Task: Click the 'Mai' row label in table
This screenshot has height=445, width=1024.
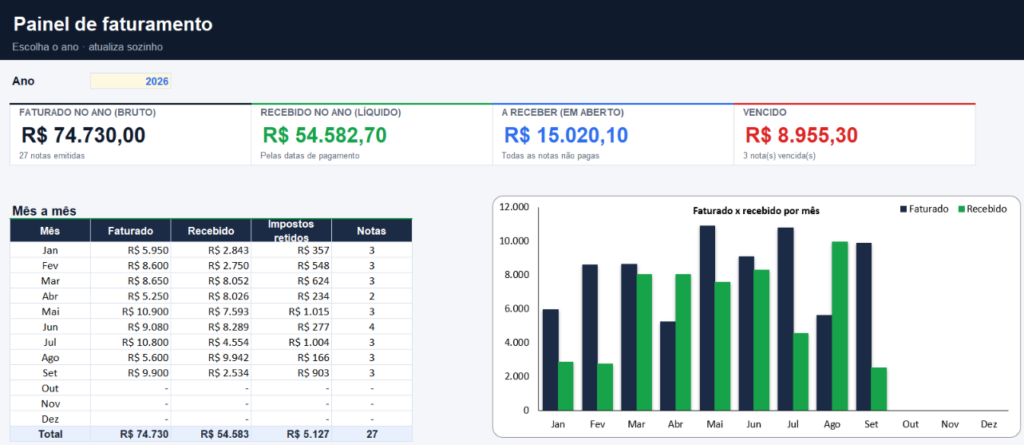Action: pyautogui.click(x=50, y=312)
